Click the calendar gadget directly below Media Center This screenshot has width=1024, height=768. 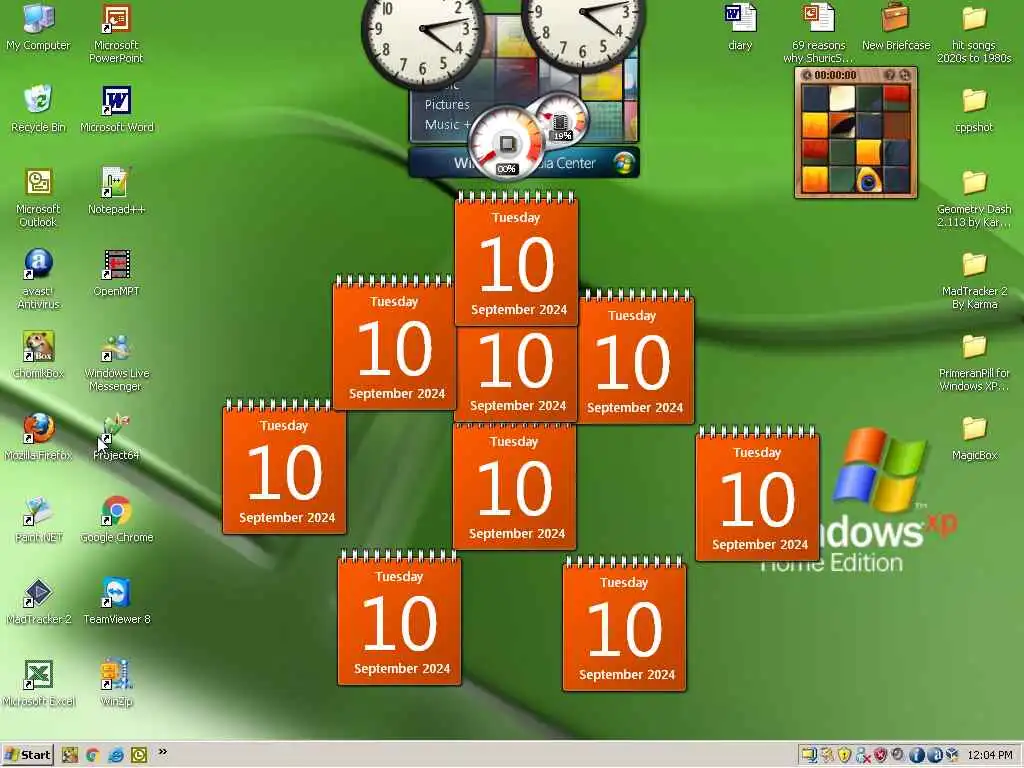[x=516, y=258]
